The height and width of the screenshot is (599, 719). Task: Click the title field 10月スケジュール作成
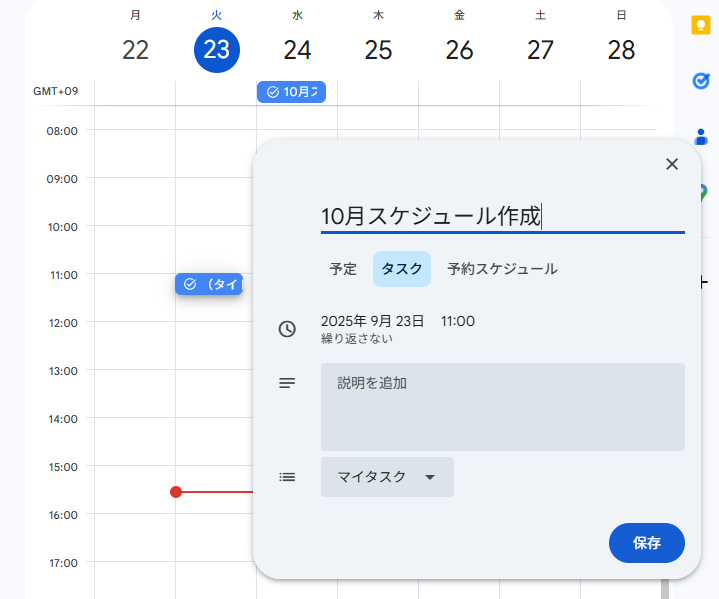(502, 216)
